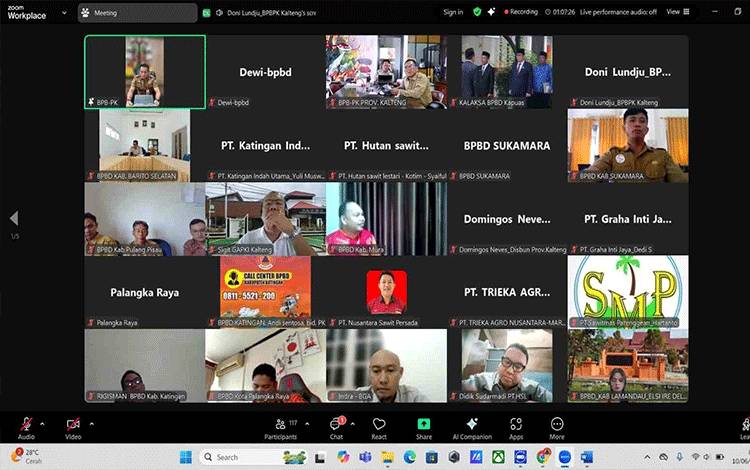The image size is (750, 470).
Task: Click the Recording indicator
Action: pos(521,12)
